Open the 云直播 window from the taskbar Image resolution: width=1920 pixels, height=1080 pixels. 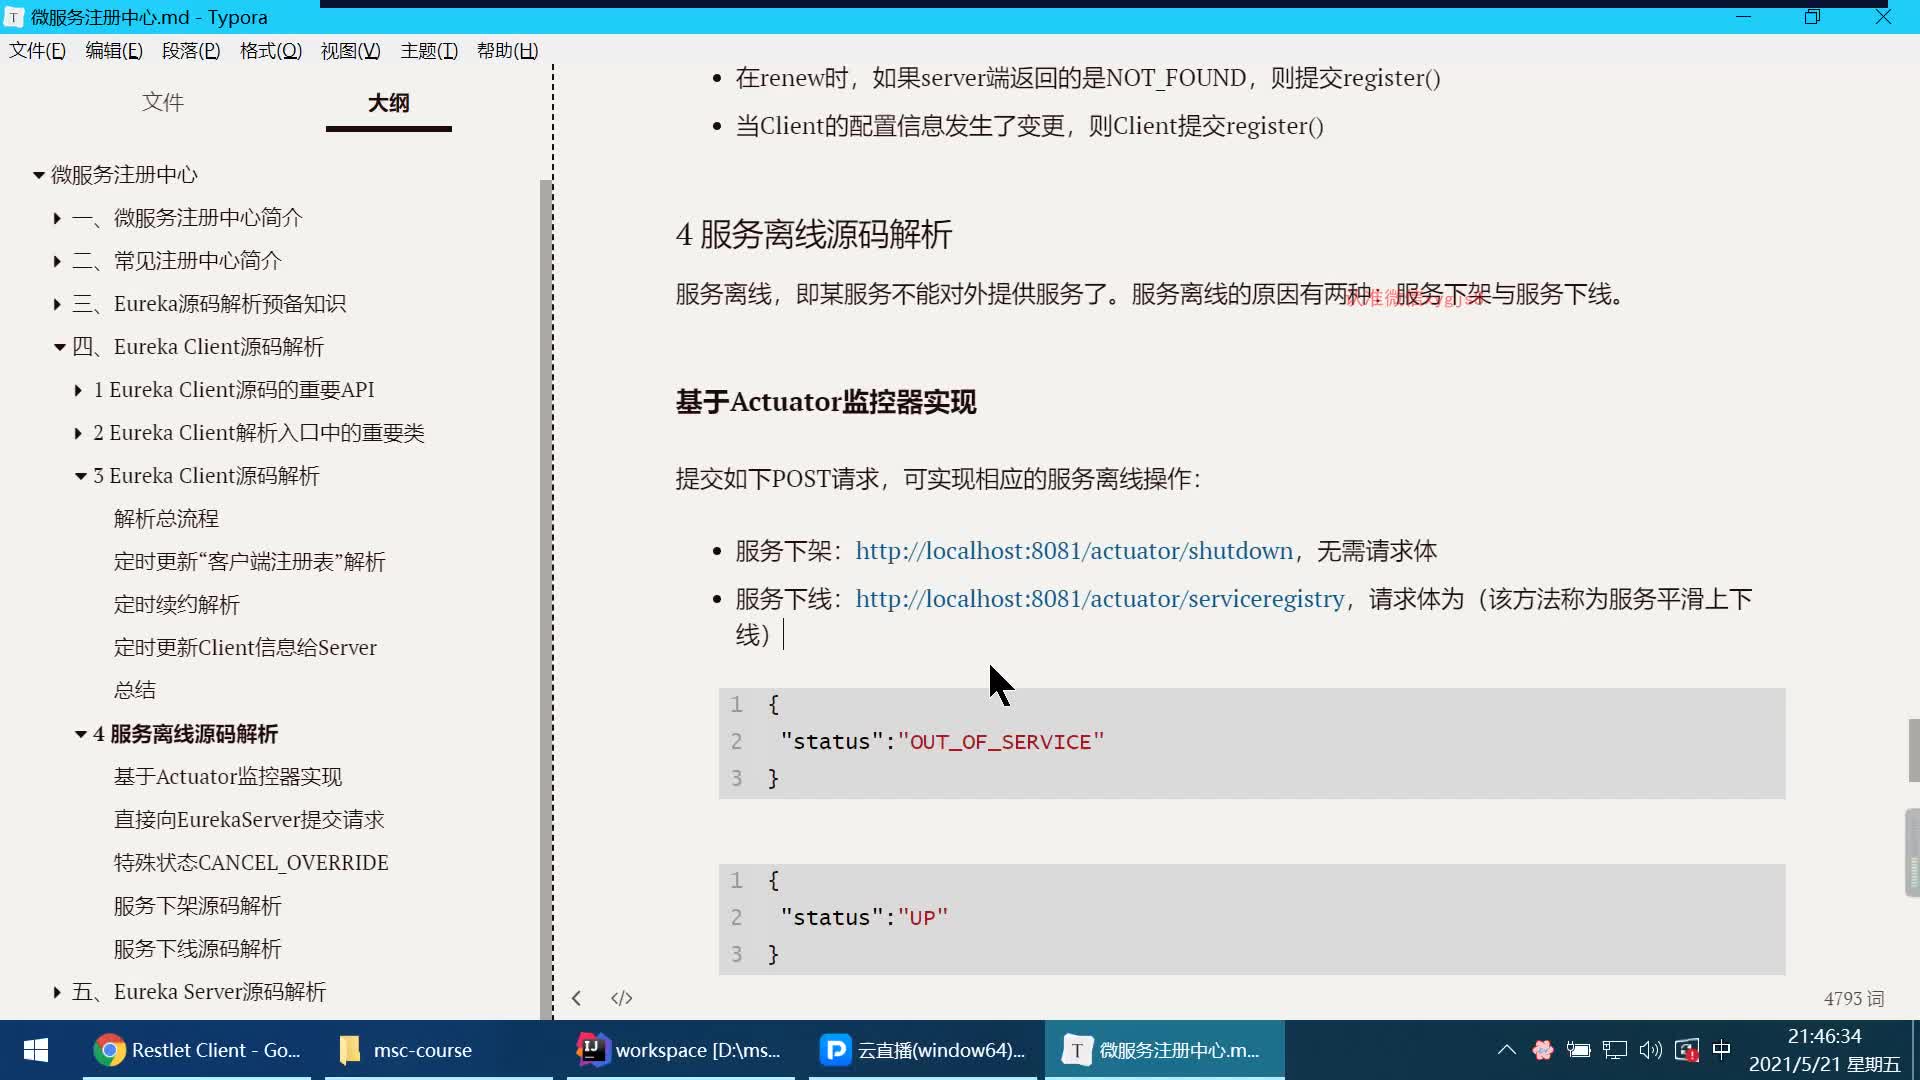(x=920, y=1050)
